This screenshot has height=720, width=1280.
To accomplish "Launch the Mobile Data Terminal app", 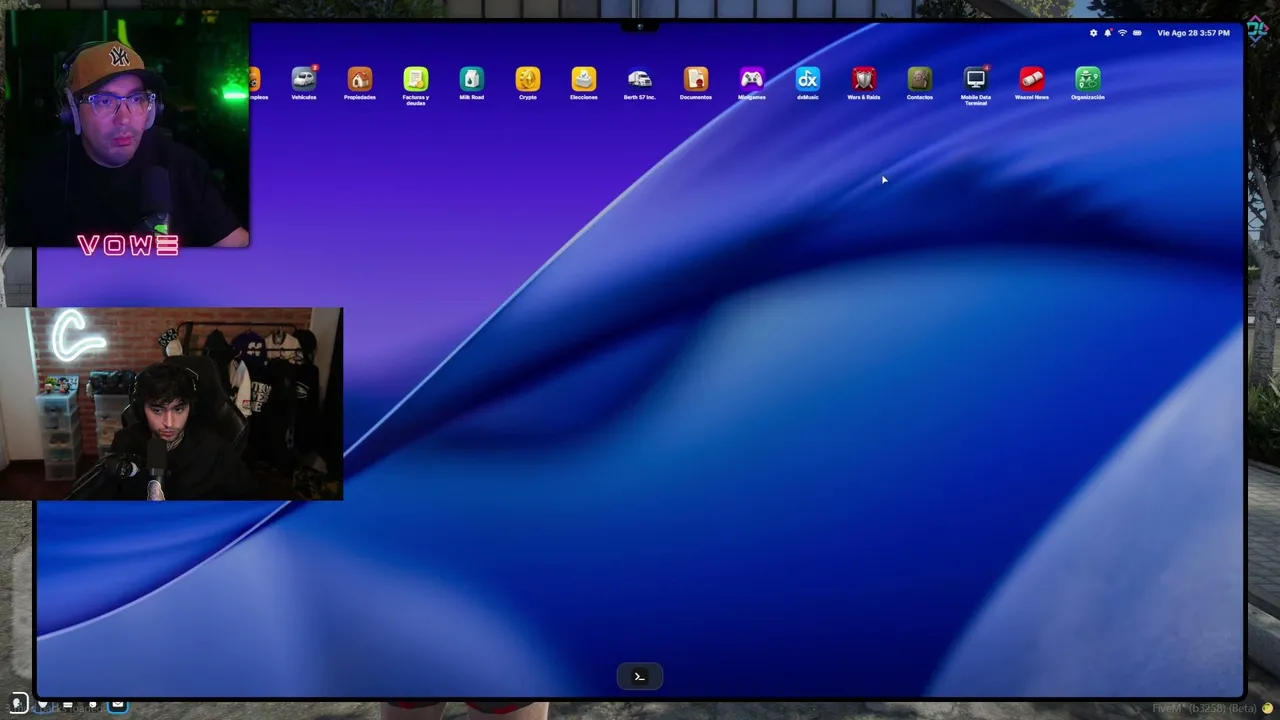I will (976, 78).
